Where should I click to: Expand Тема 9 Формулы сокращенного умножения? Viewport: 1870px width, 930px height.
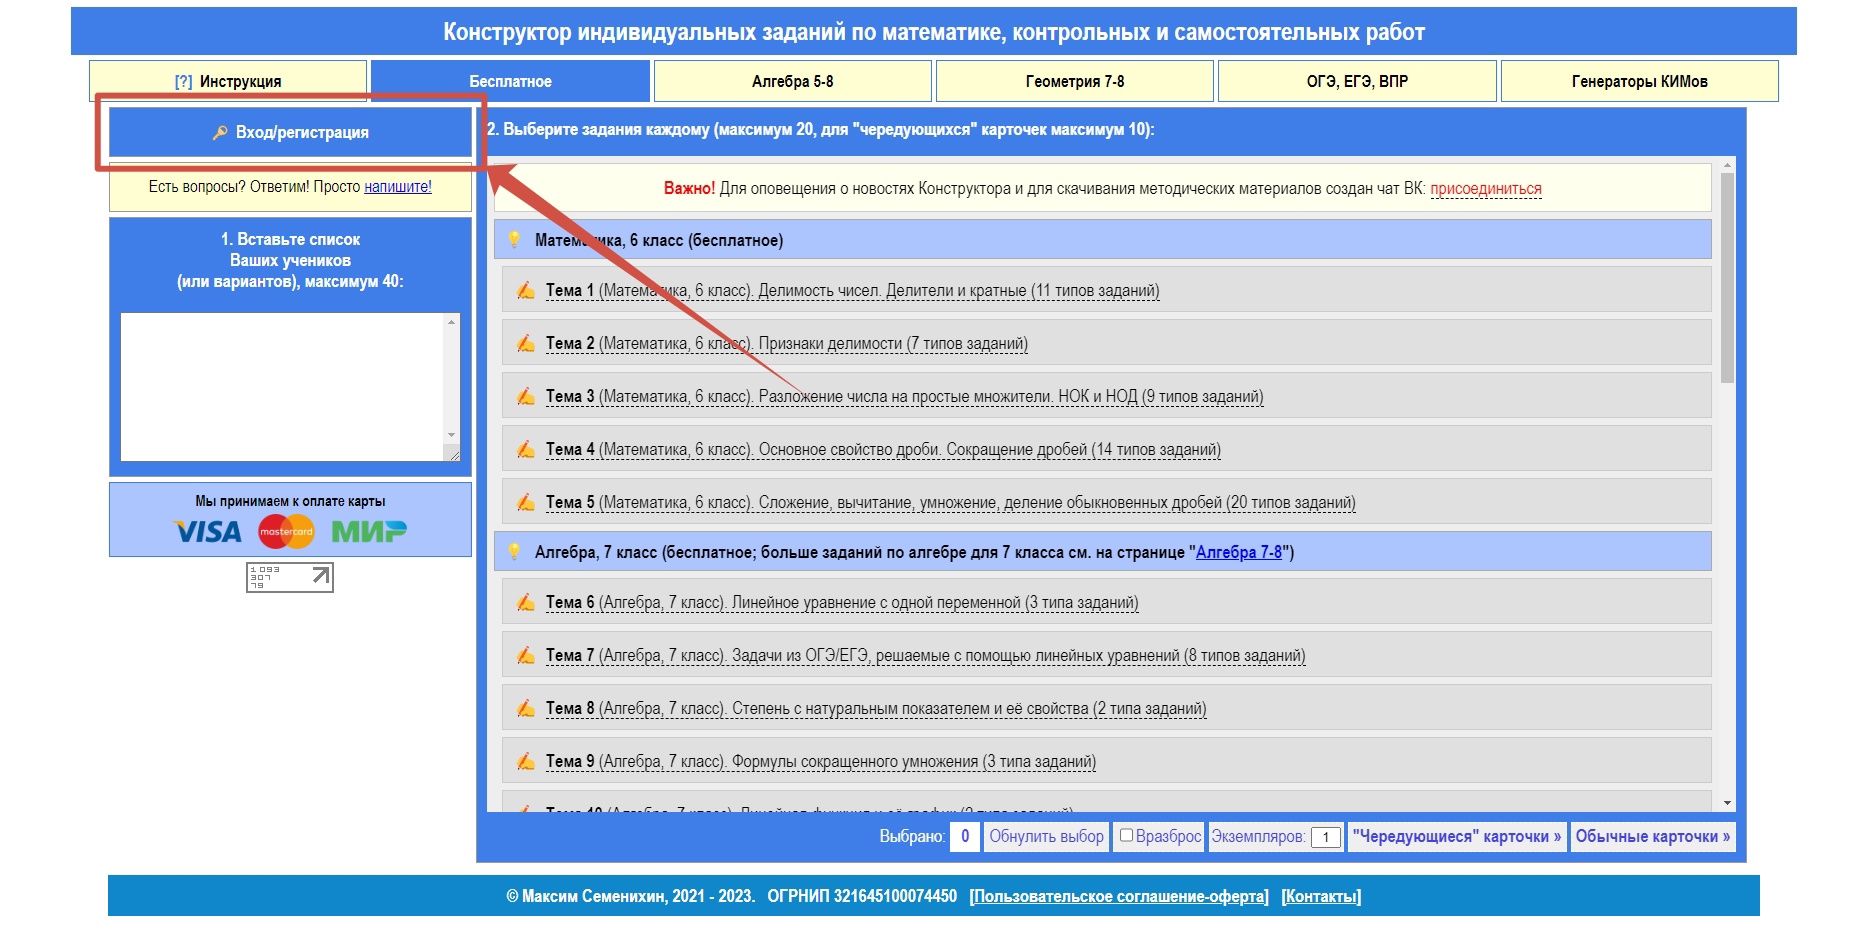820,762
